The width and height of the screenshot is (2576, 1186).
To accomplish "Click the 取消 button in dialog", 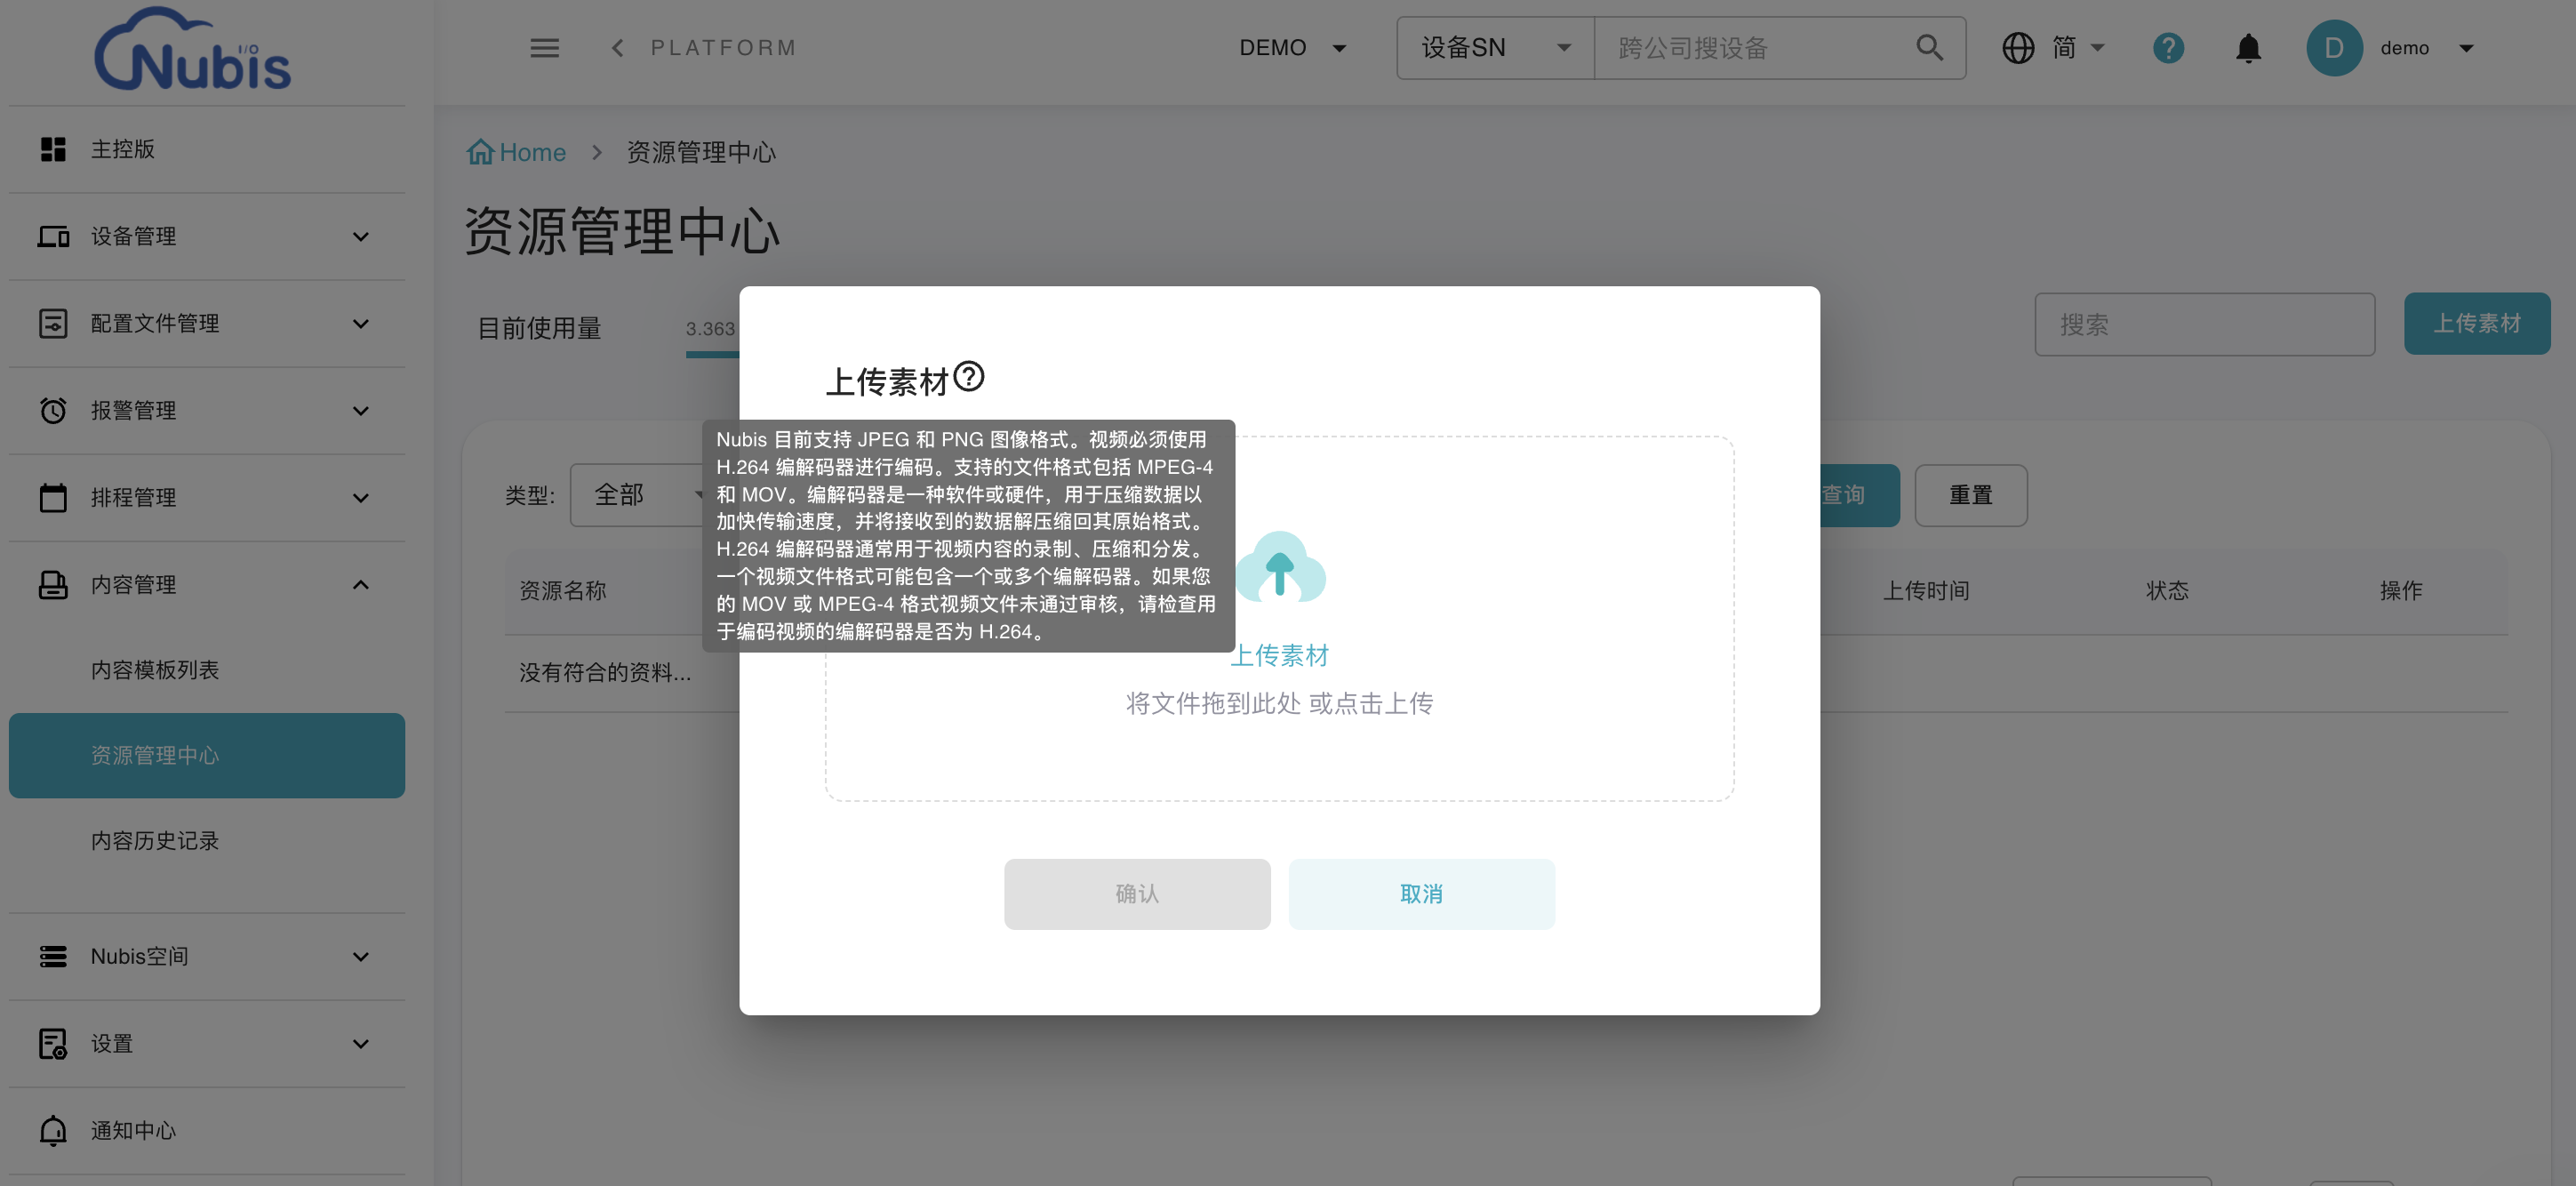I will [x=1420, y=894].
